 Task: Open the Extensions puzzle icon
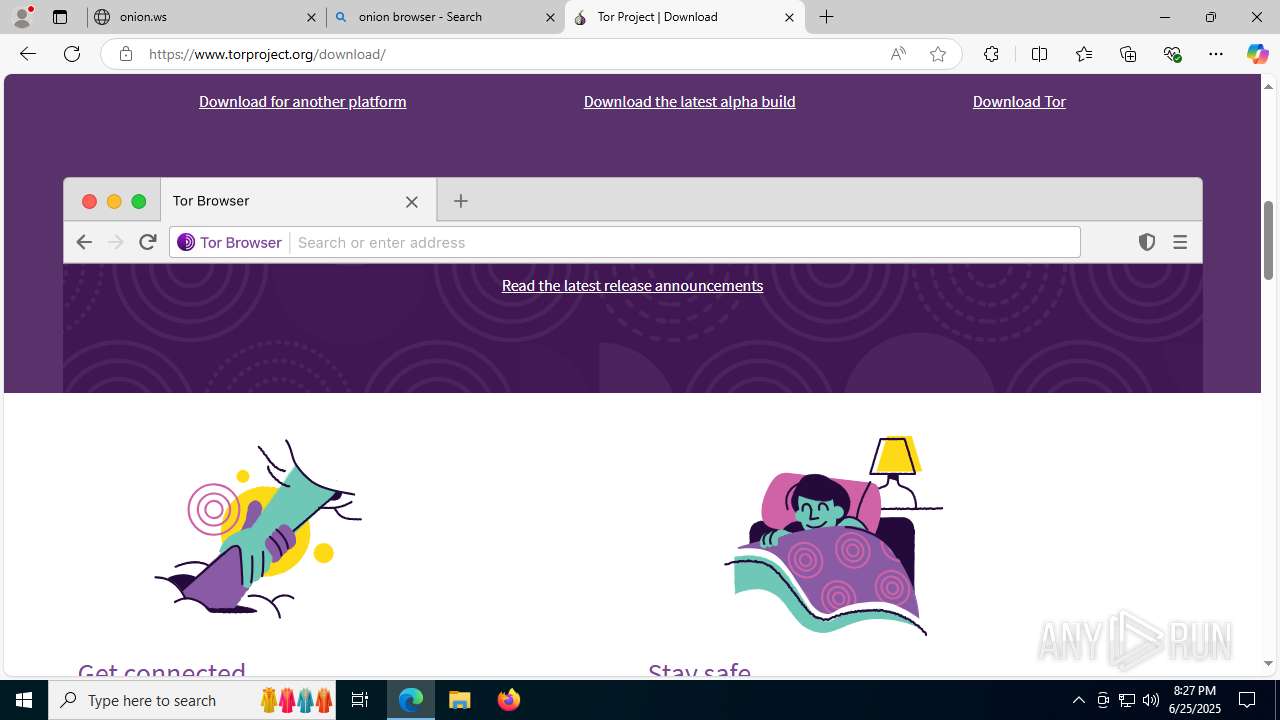991,54
